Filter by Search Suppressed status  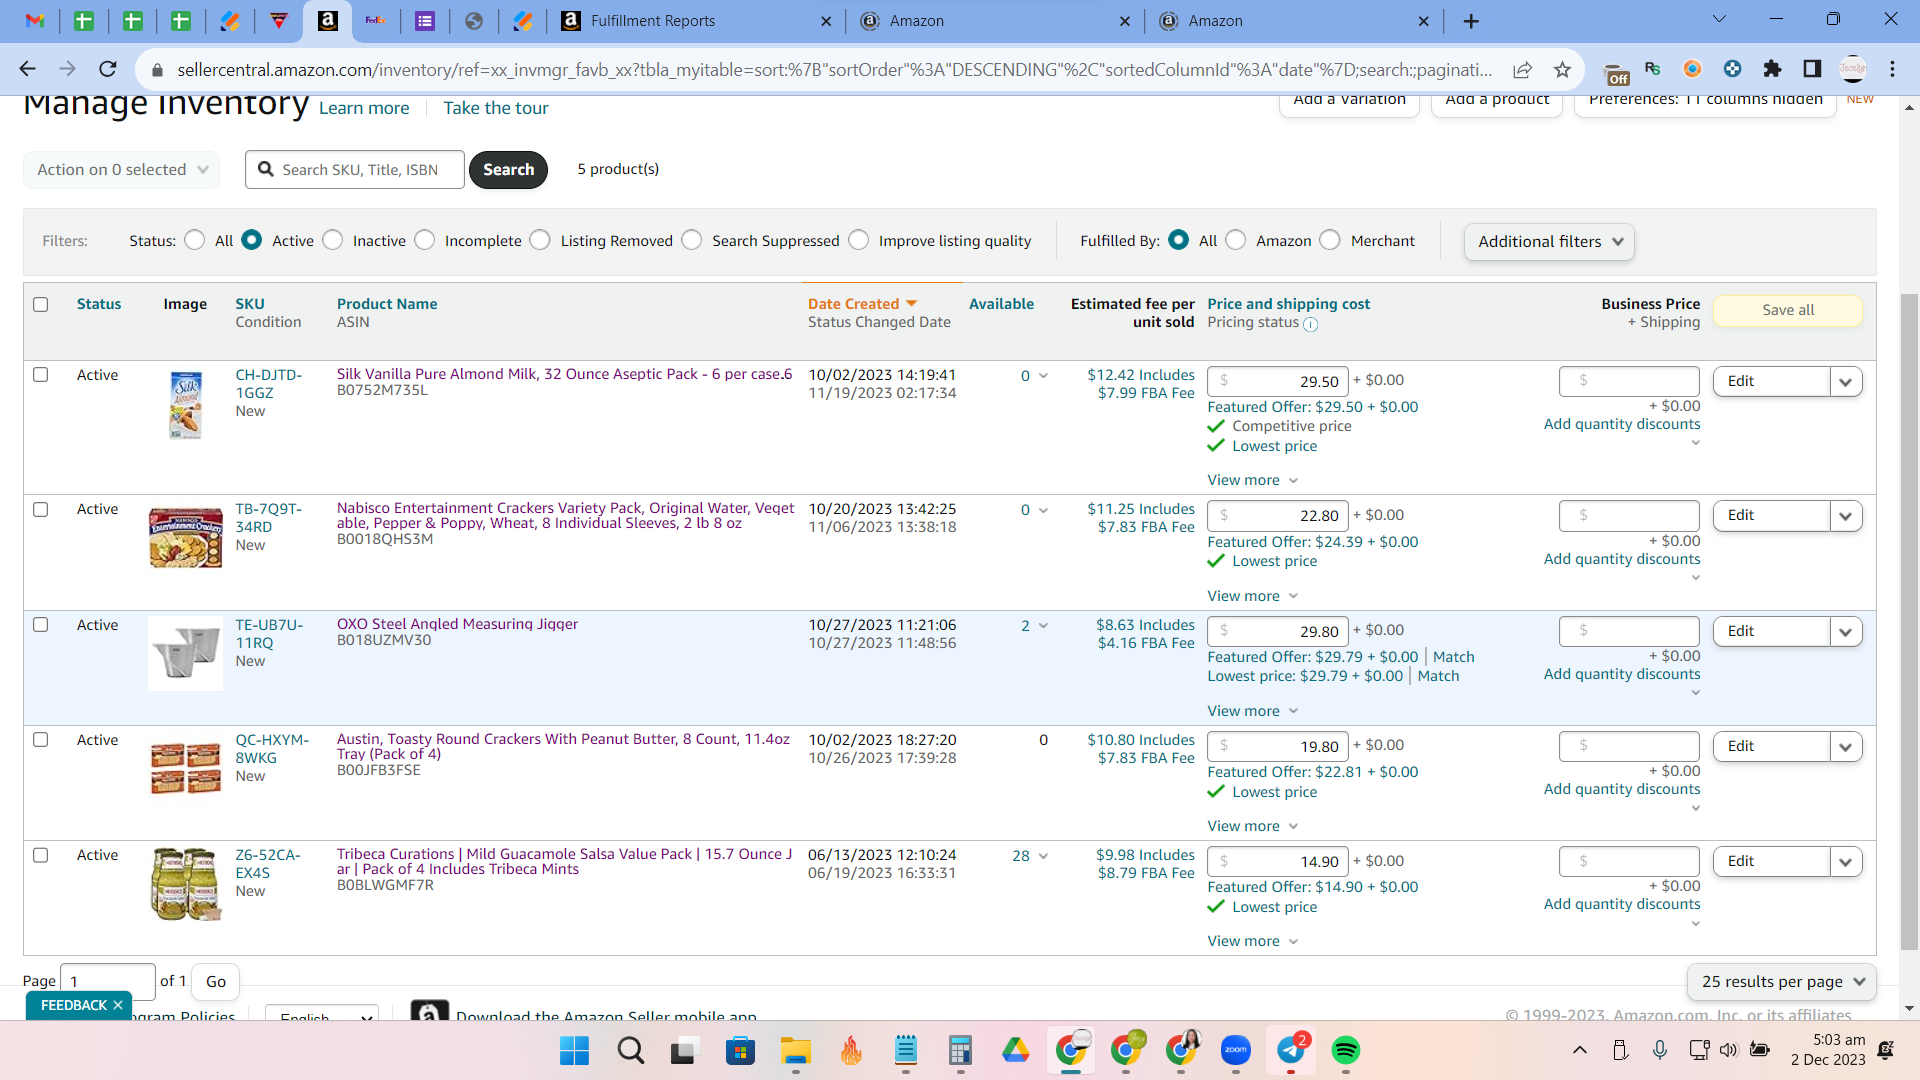point(692,240)
